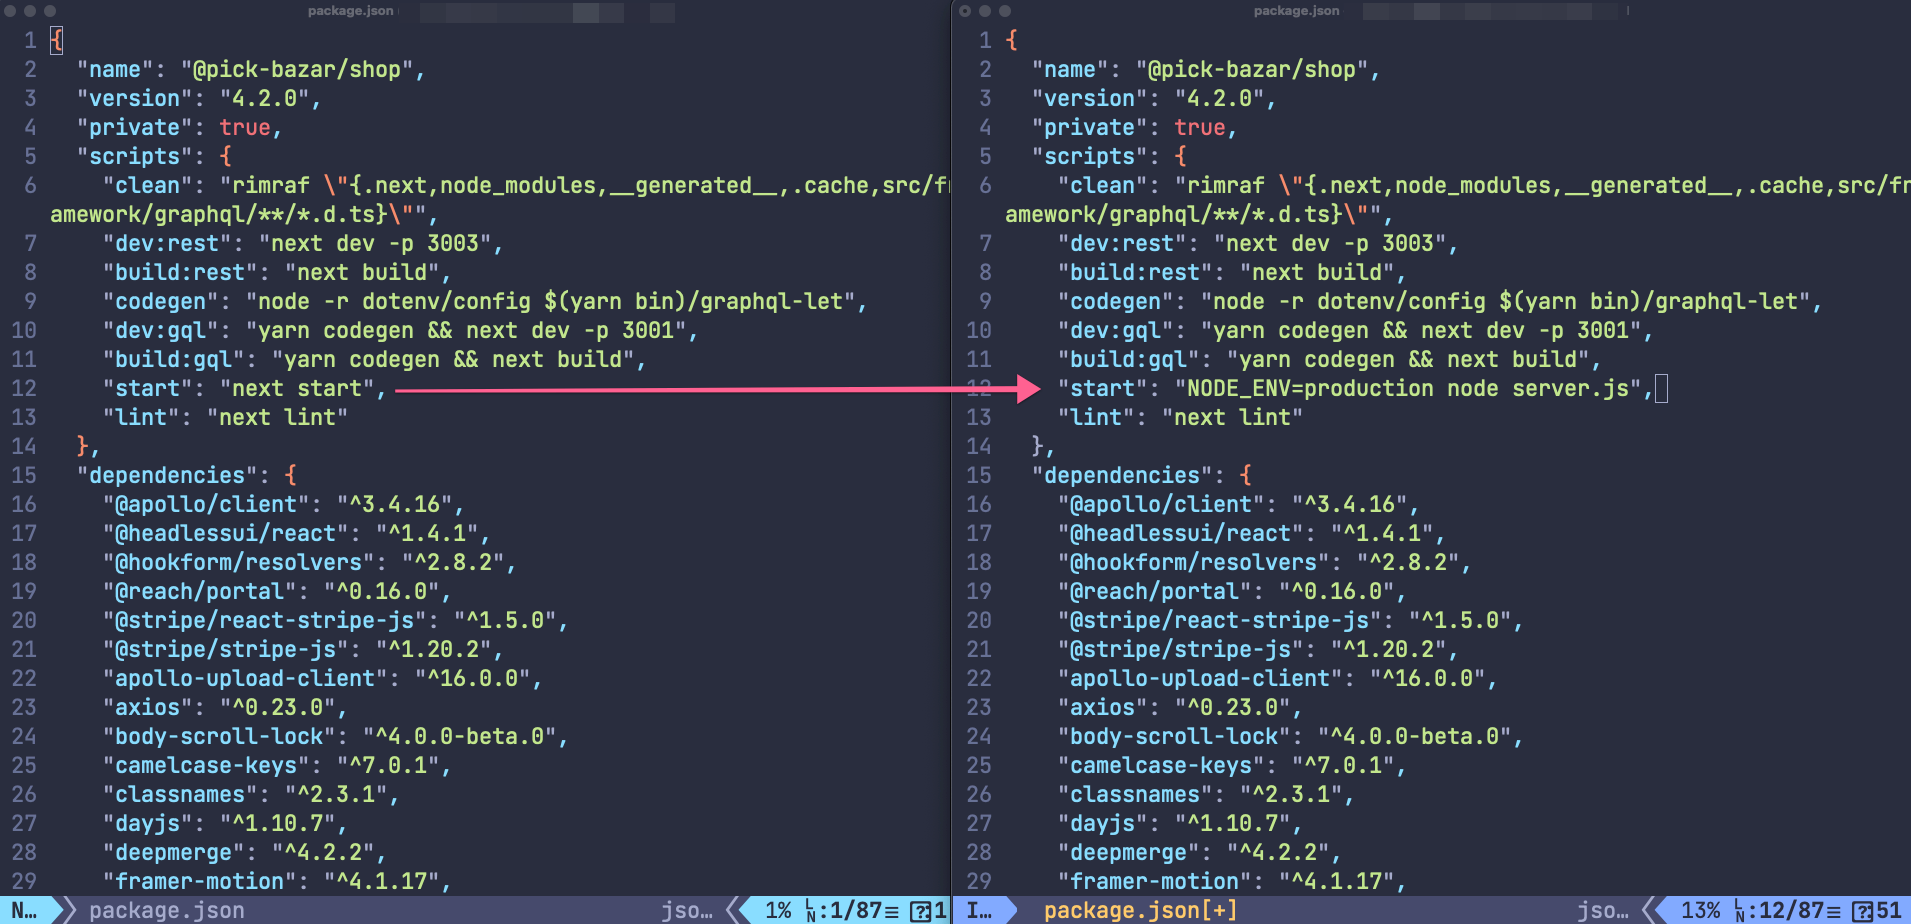Click the "next lint" value in the left window
This screenshot has height=924, width=1911.
point(278,417)
